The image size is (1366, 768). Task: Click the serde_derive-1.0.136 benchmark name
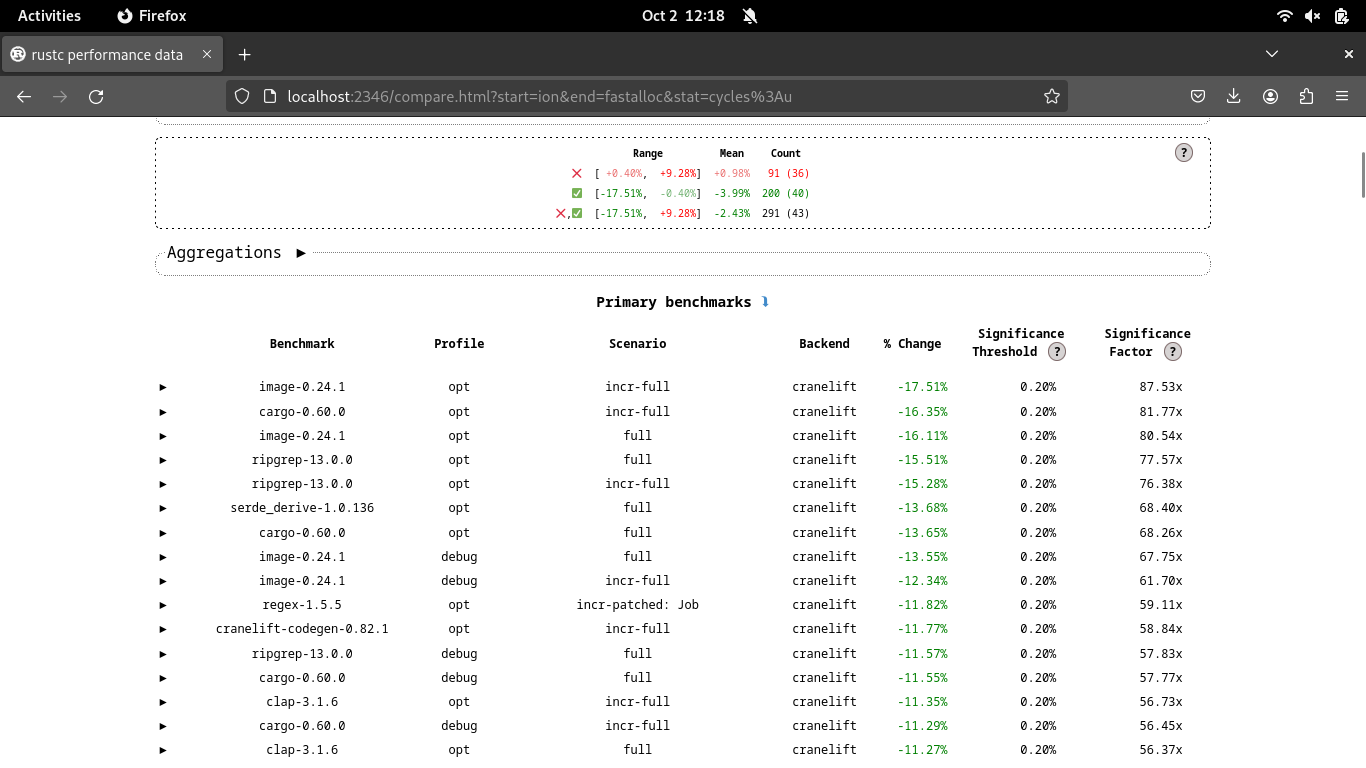[302, 508]
